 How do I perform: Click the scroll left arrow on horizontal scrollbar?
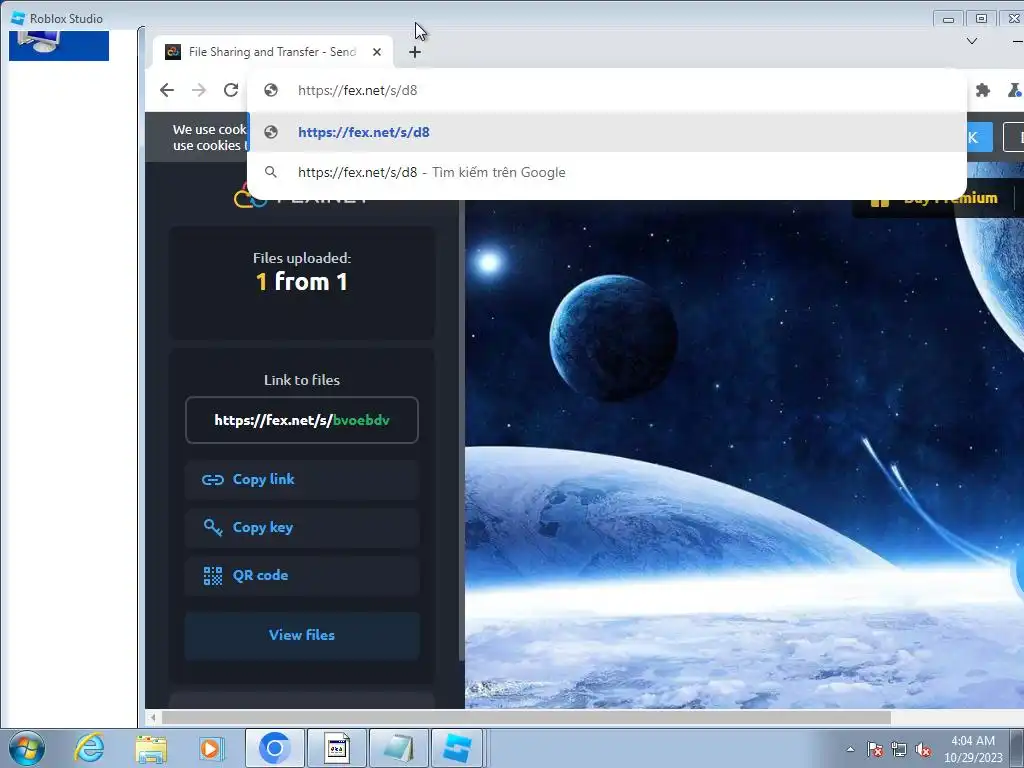coord(152,718)
